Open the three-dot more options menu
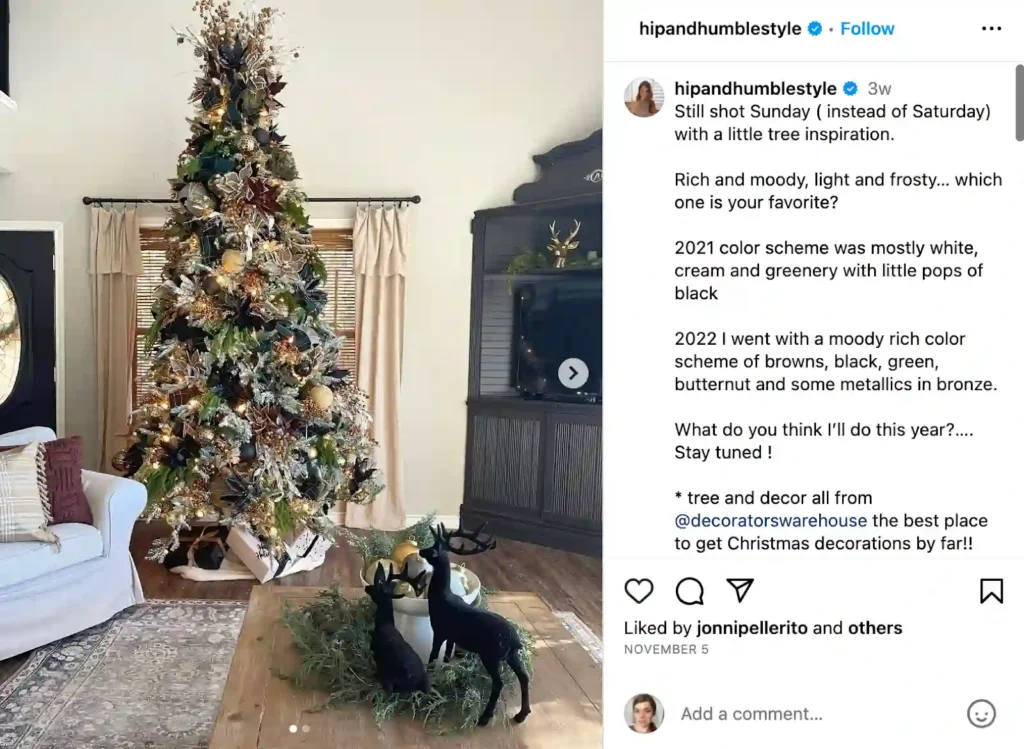1024x749 pixels. pos(991,29)
